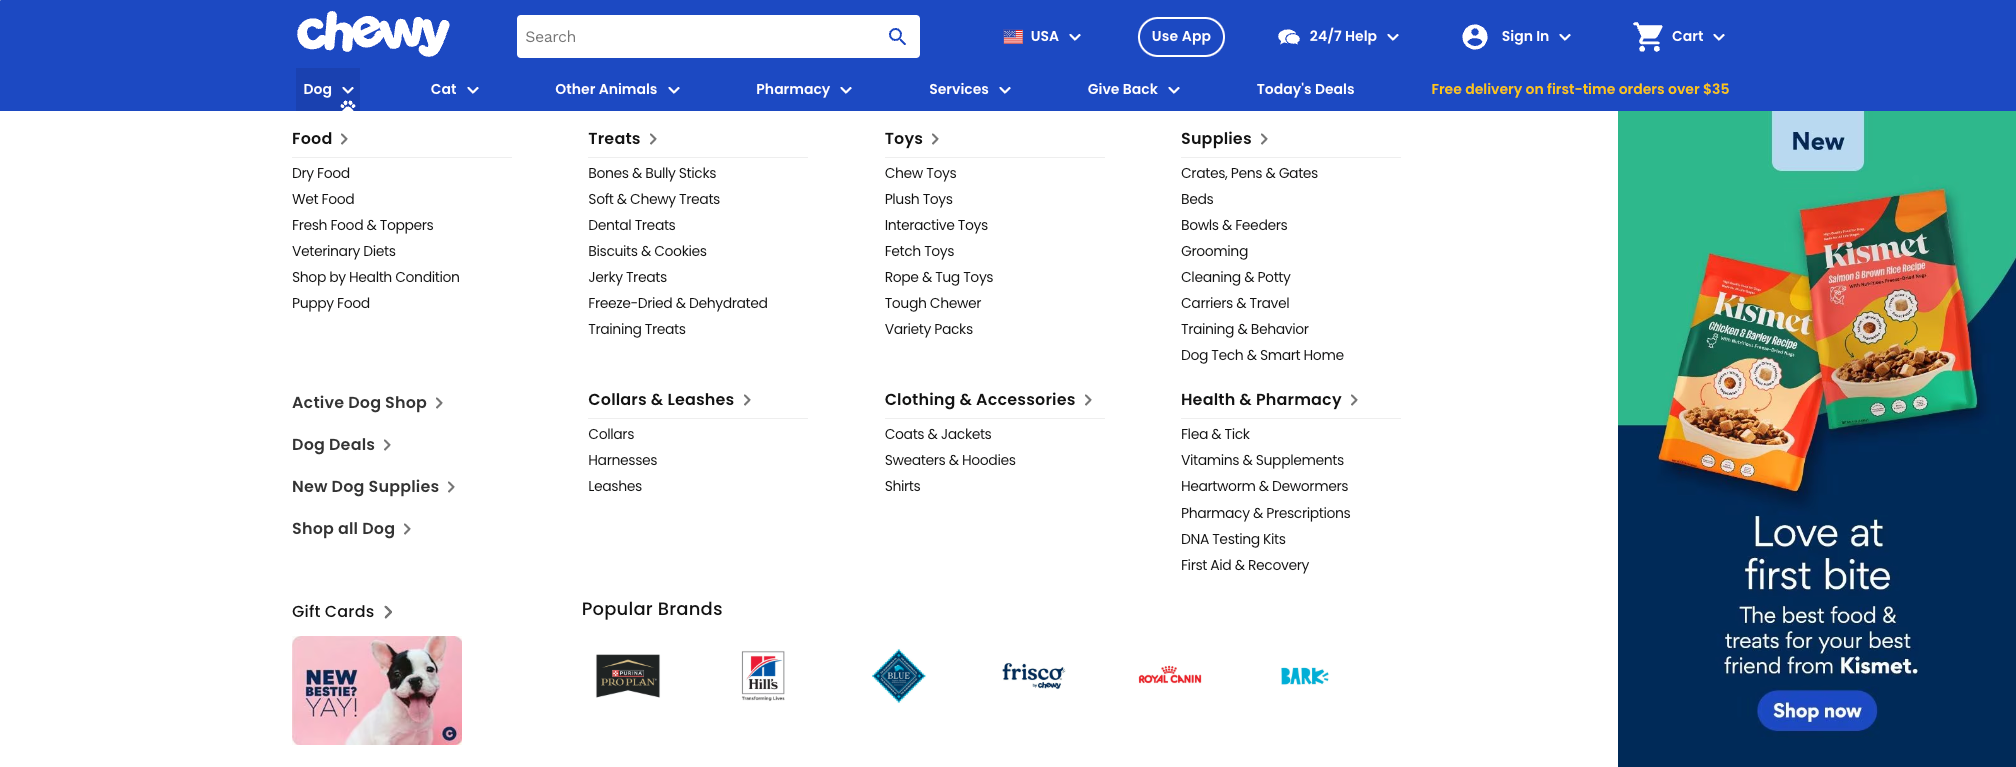
Task: Select the Royal Canin brand logo
Action: coord(1169,677)
